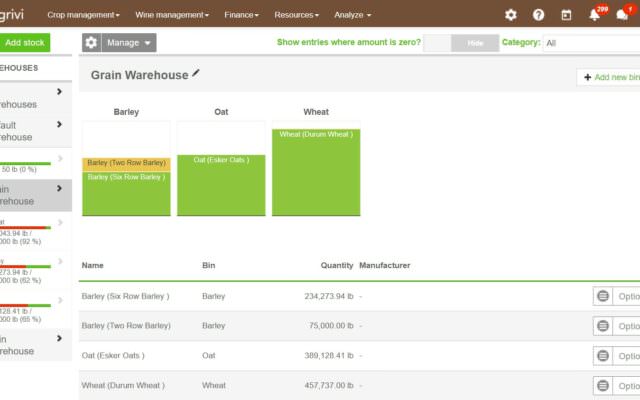Expand the first sidebar item chevron under Warehouses heading
Viewport: 640px width, 400px height.
point(59,91)
